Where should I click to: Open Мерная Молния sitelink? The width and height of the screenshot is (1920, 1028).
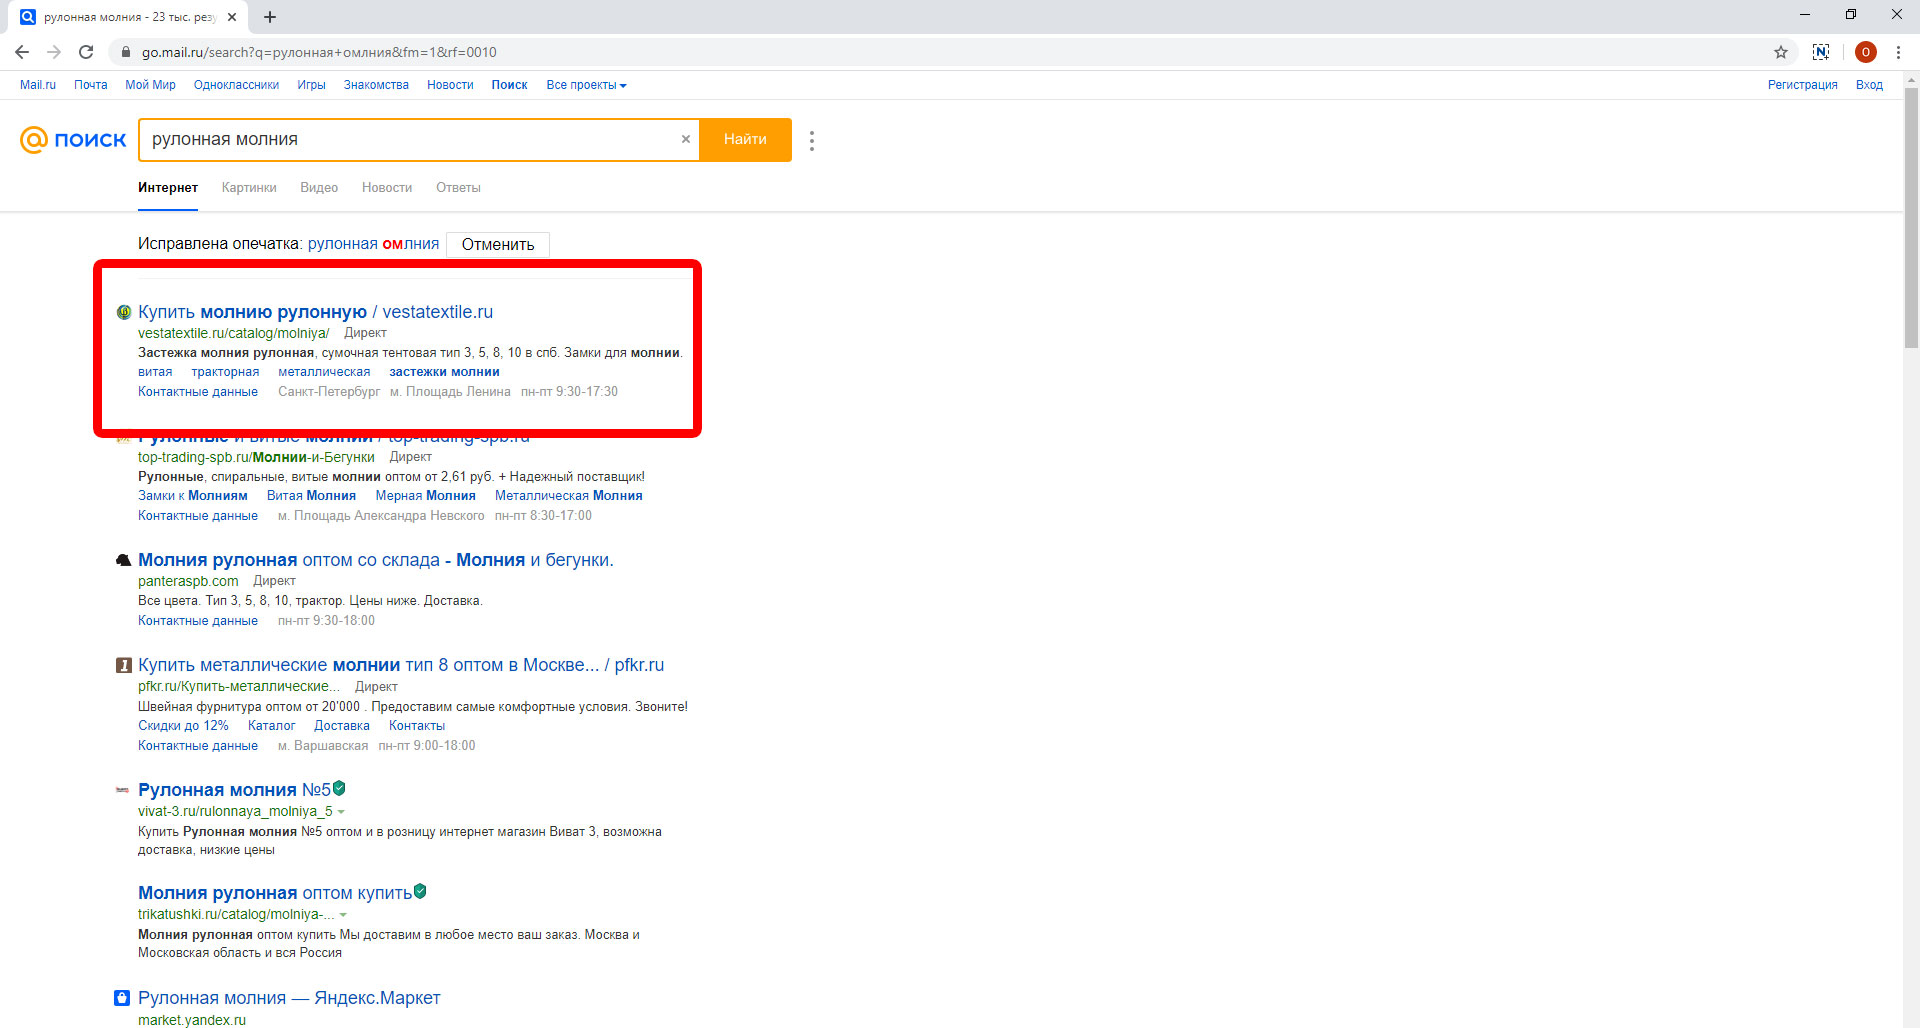pos(425,496)
